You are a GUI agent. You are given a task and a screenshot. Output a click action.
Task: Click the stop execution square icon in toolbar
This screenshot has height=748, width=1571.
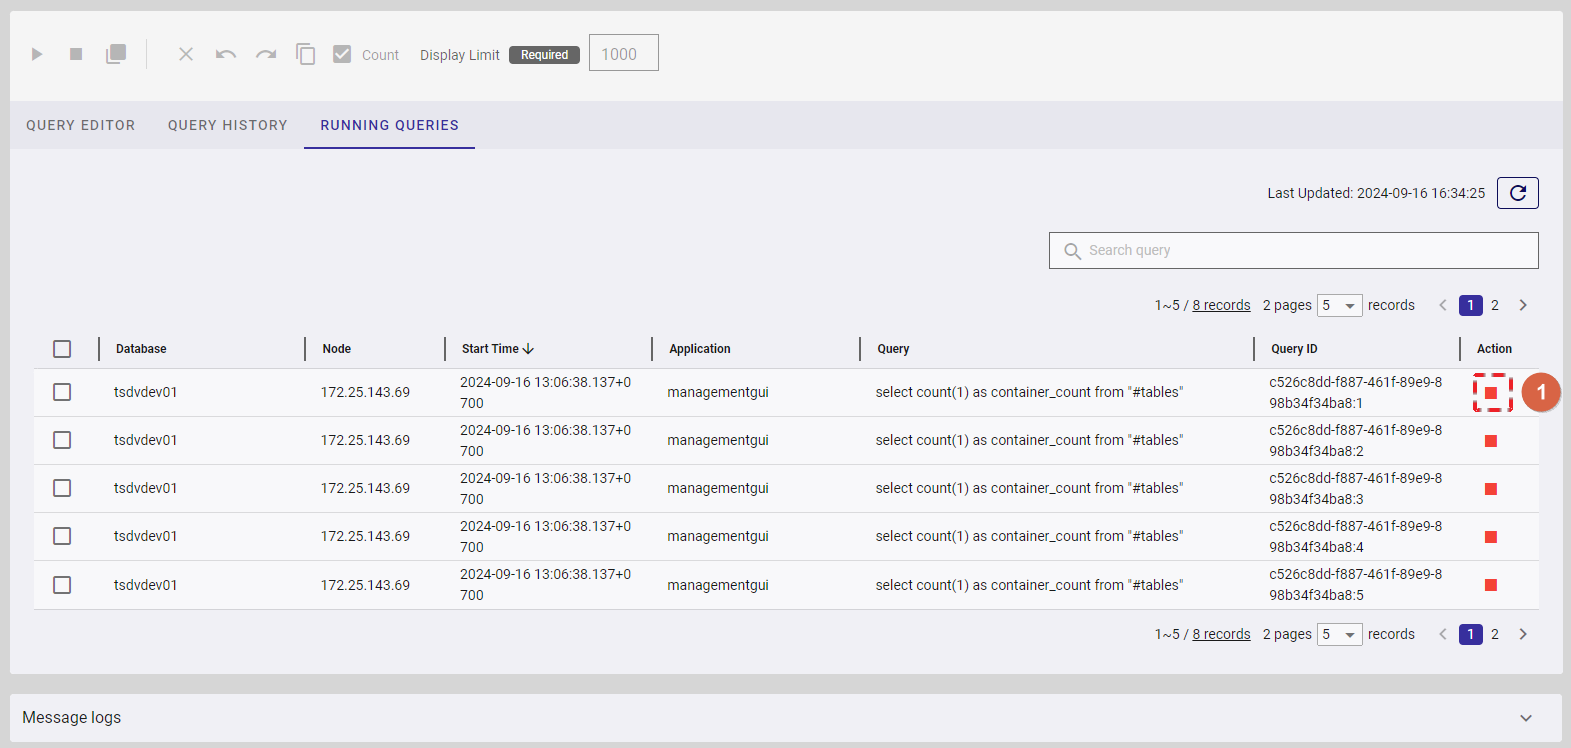pyautogui.click(x=76, y=54)
